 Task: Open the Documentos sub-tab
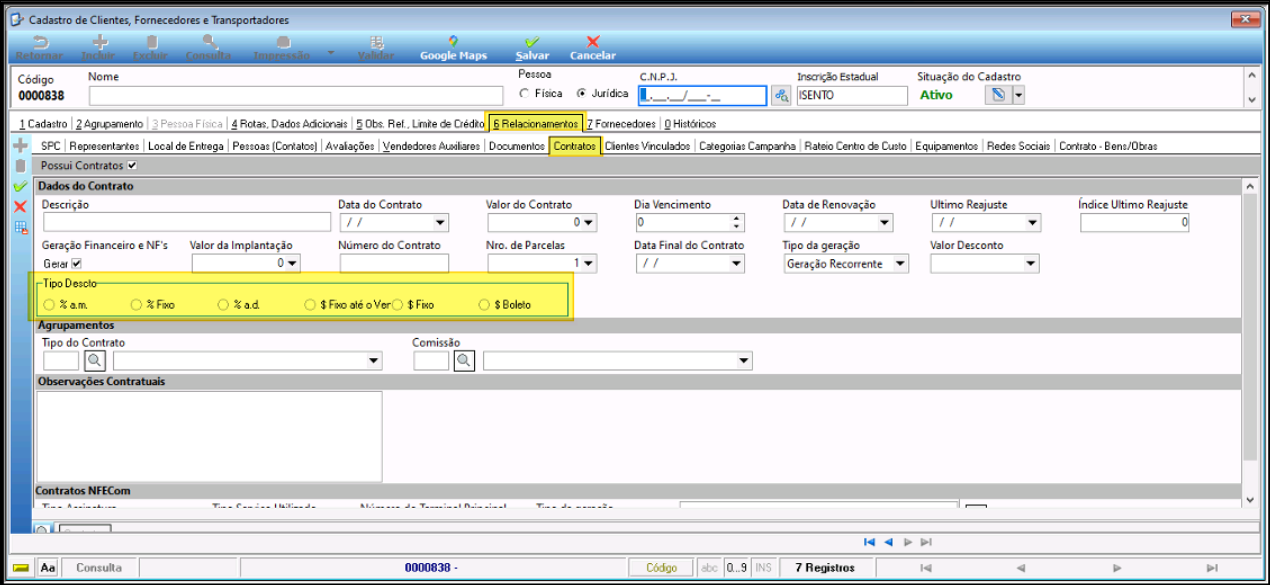[x=516, y=146]
